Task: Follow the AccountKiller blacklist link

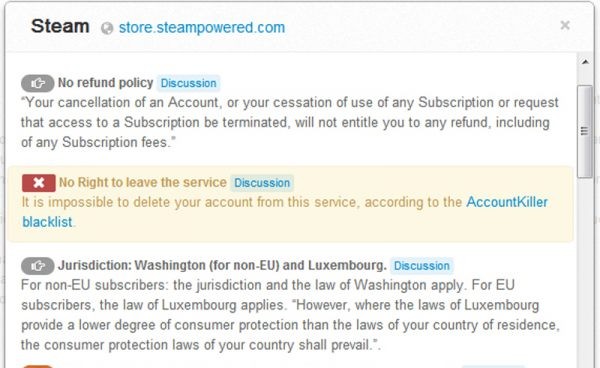Action: pos(507,202)
